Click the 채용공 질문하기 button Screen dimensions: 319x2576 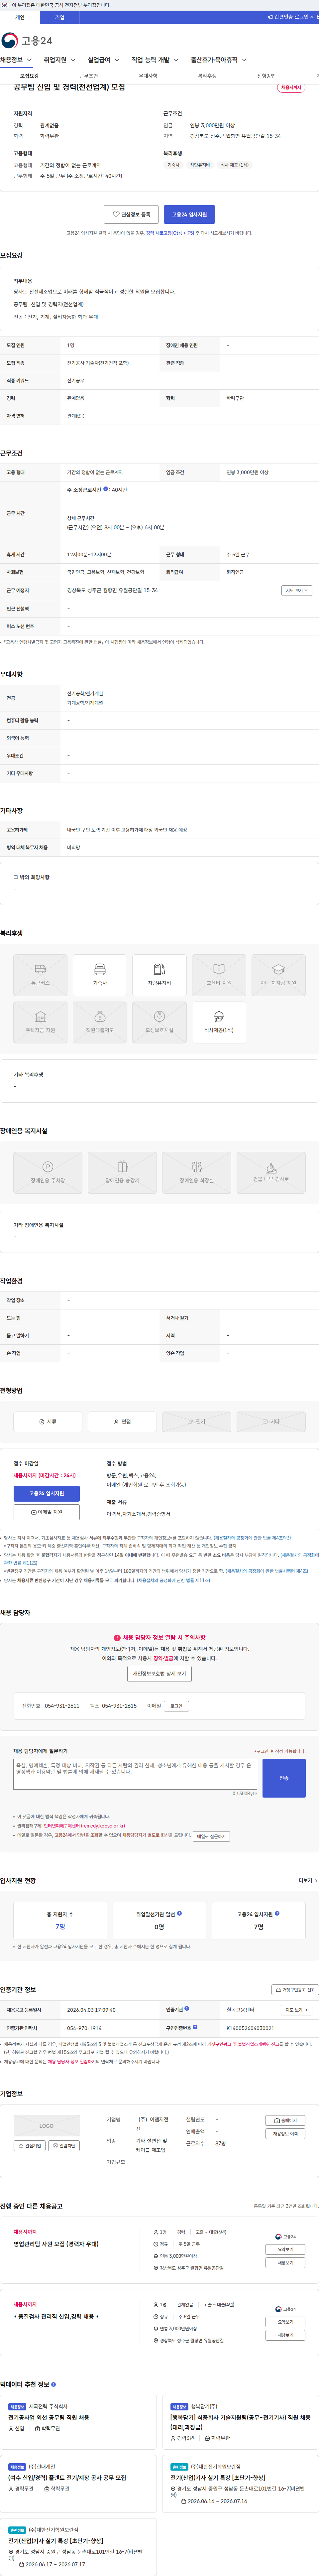[211, 1836]
